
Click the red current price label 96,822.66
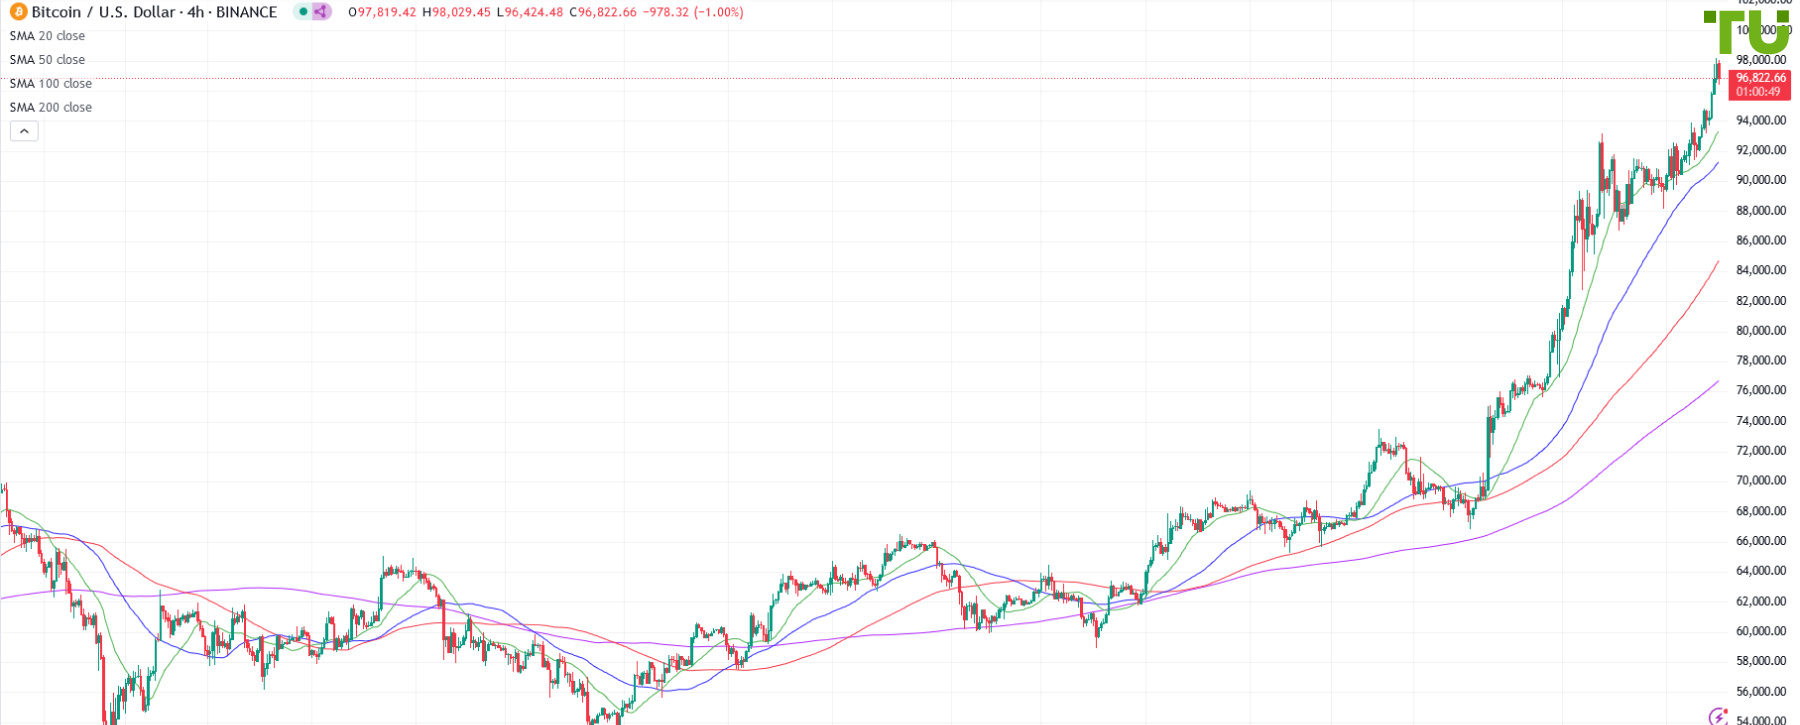tap(1761, 78)
